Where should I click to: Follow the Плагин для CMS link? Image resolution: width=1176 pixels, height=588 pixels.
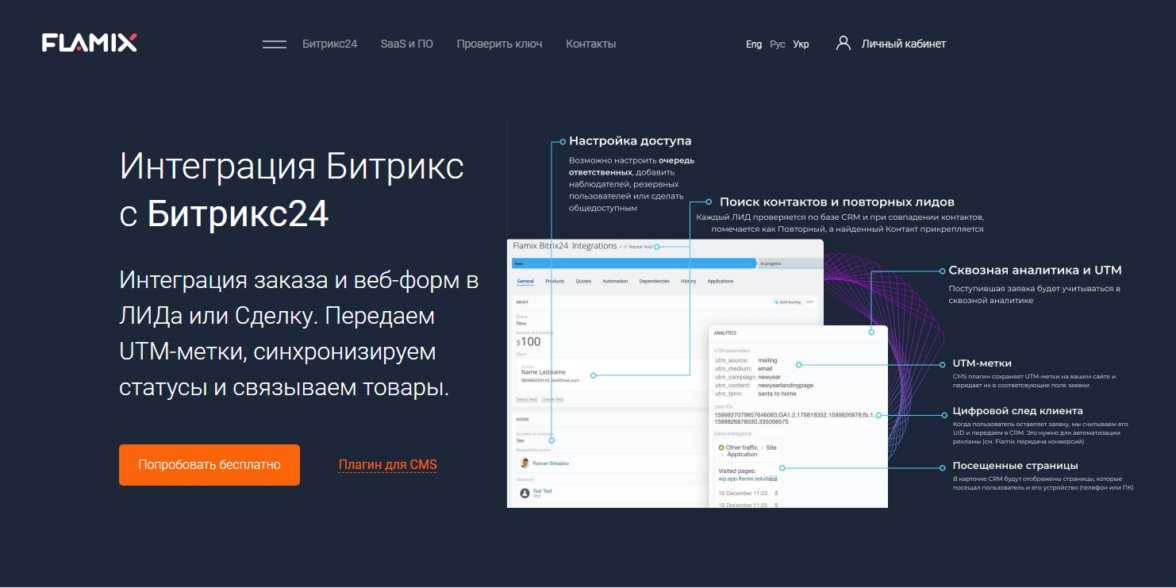pyautogui.click(x=388, y=465)
